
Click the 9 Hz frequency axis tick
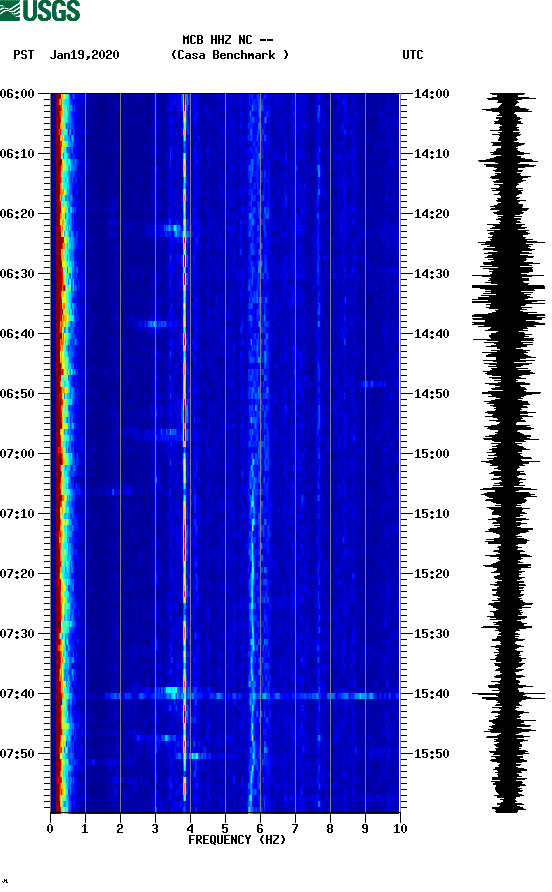365,828
